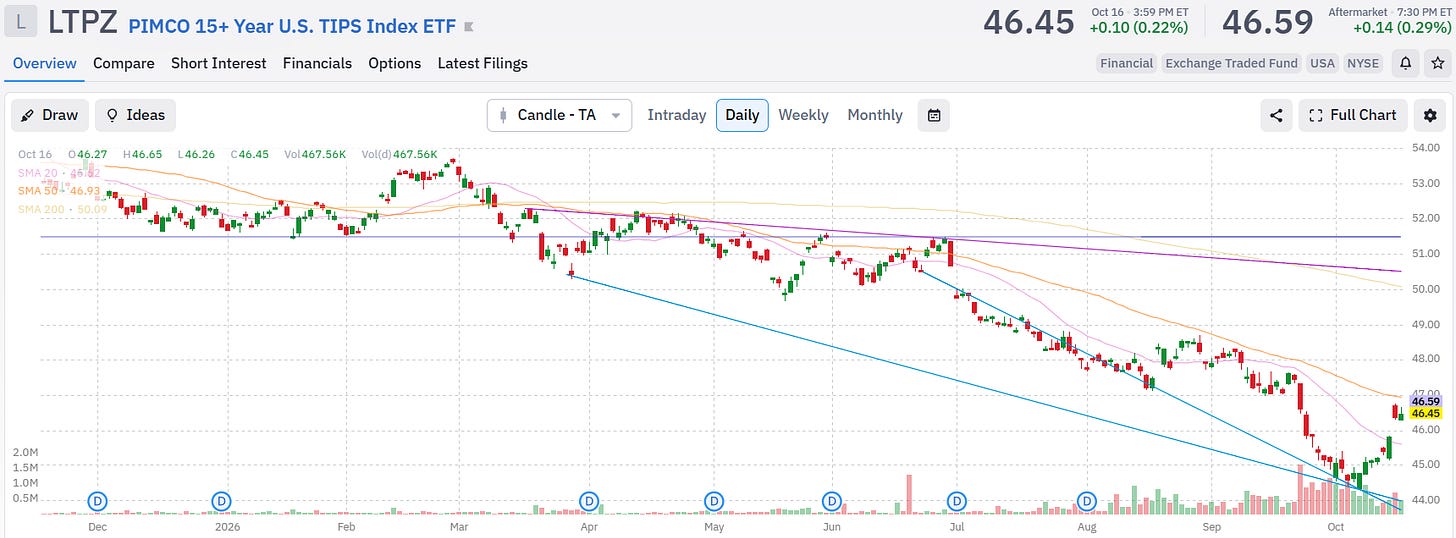The width and height of the screenshot is (1456, 538).
Task: Click the May dividend D marker
Action: click(714, 499)
